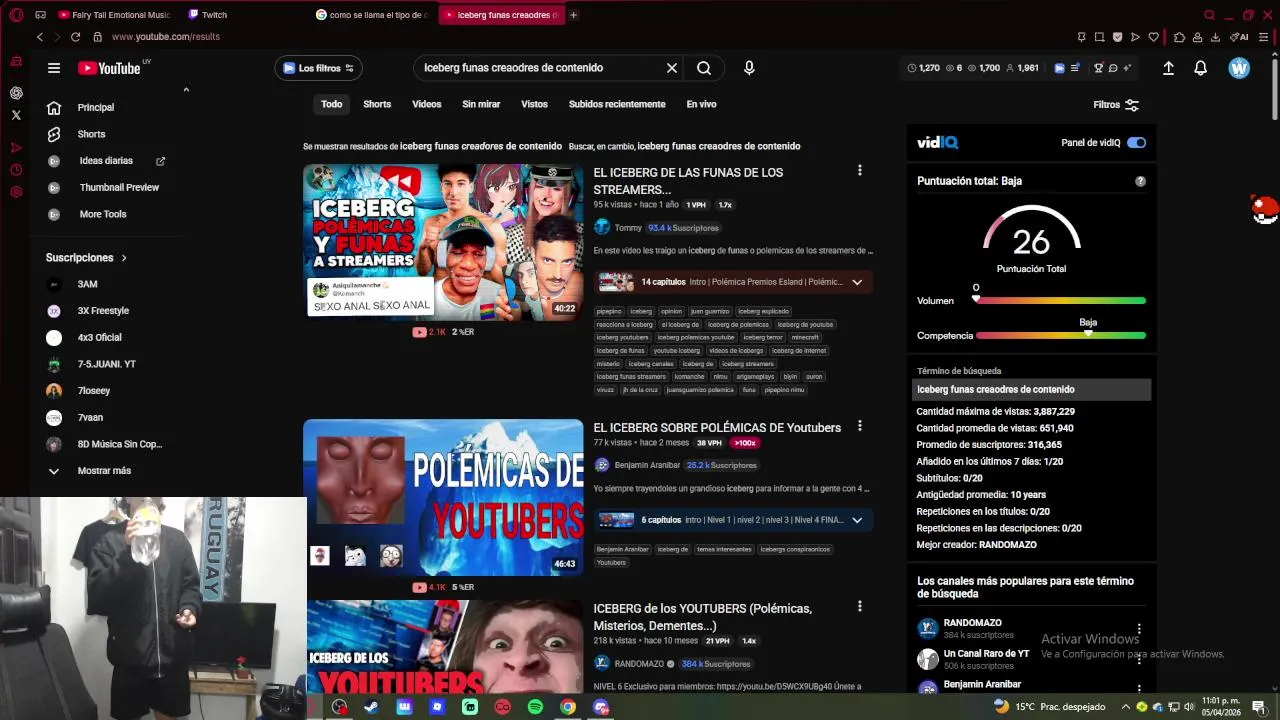Open vidIQ chat bubble icon

[1113, 68]
